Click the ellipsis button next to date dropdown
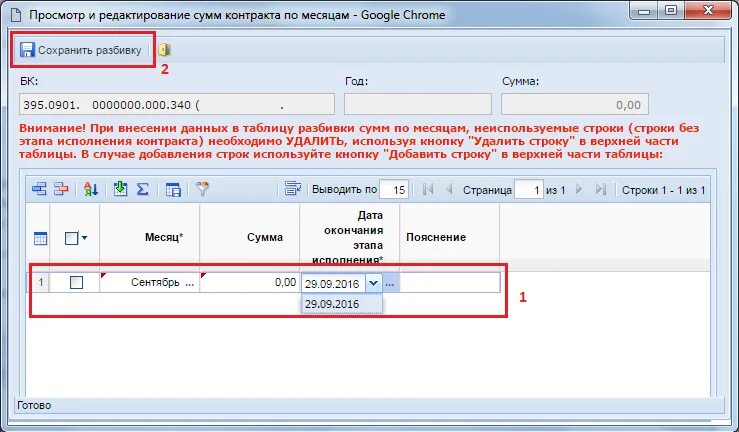The width and height of the screenshot is (739, 432). (x=390, y=284)
